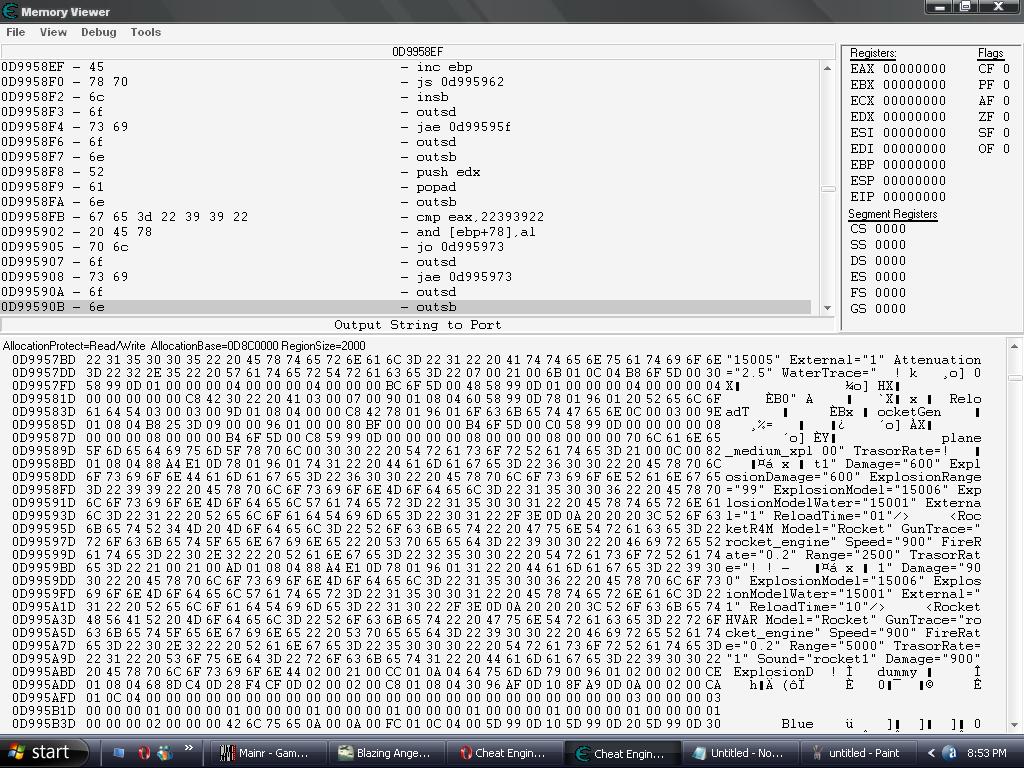This screenshot has width=1024, height=768.
Task: Click the Cheat Engine logo in Memory Viewer title bar
Action: pos(8,10)
